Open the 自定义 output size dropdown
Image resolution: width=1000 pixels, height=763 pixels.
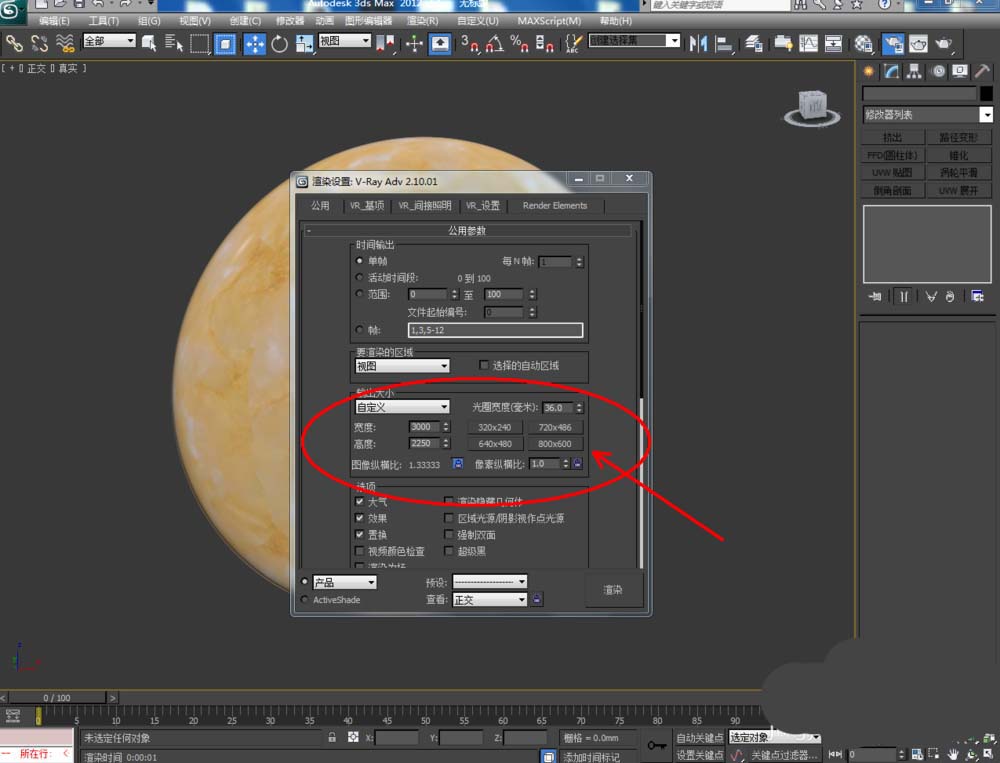pyautogui.click(x=403, y=407)
